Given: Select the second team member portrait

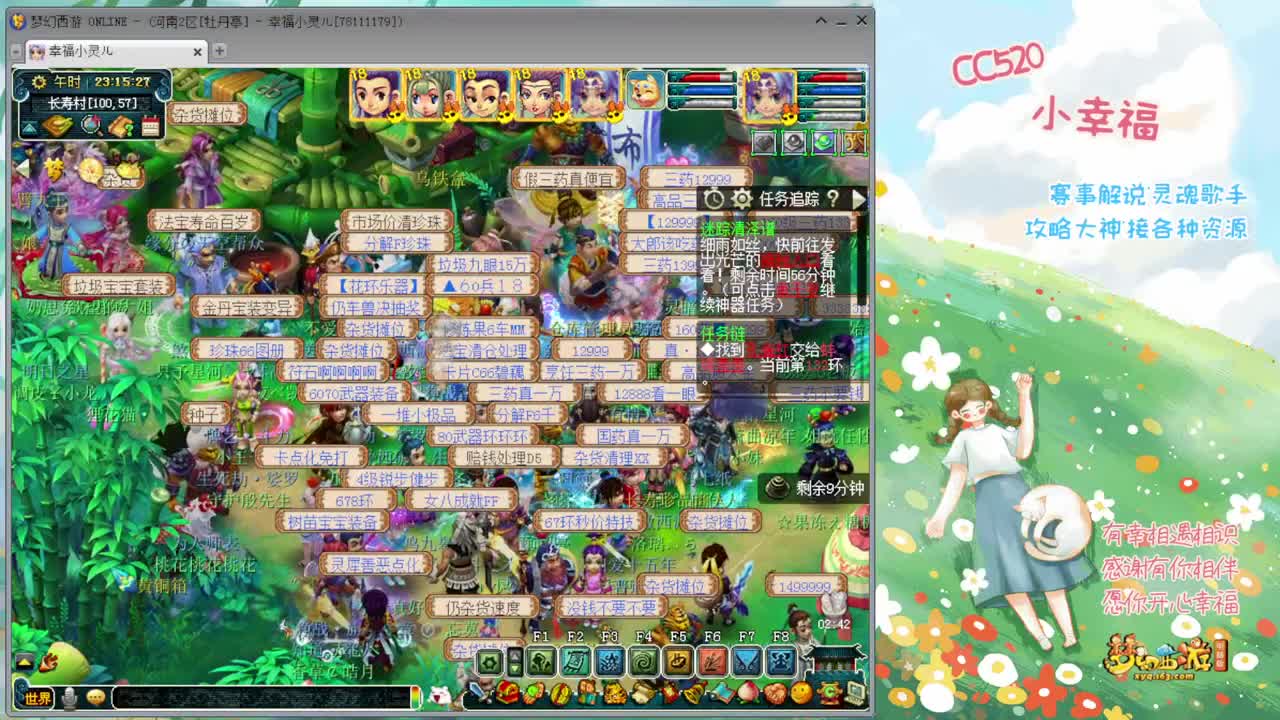Looking at the screenshot, I should [430, 95].
